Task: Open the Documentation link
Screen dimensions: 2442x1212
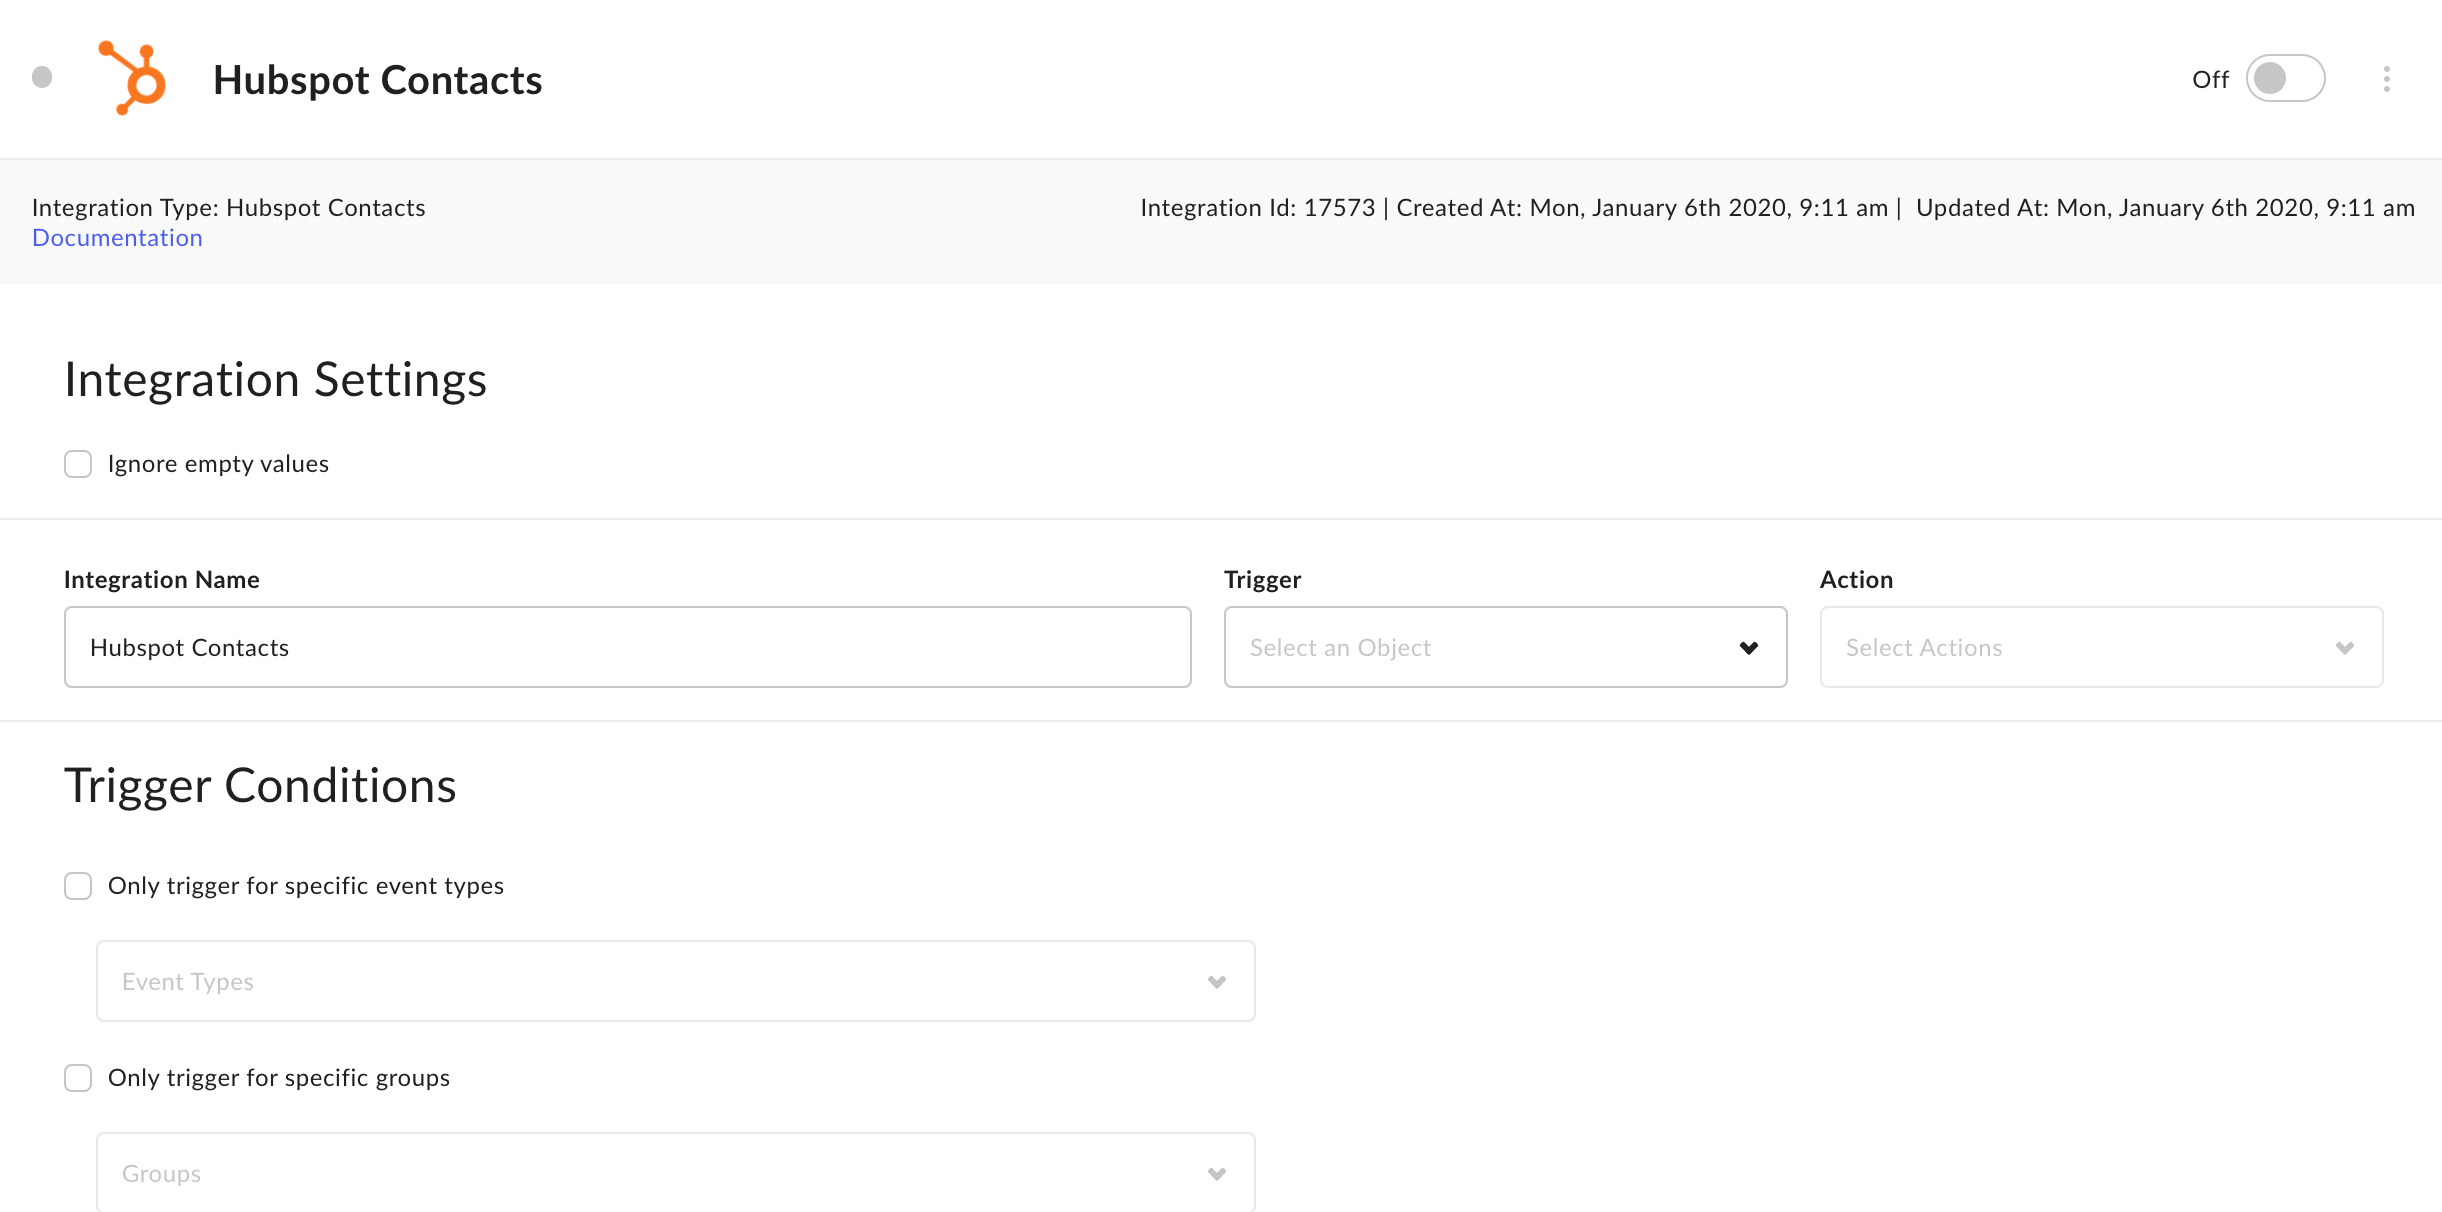Action: coord(117,238)
